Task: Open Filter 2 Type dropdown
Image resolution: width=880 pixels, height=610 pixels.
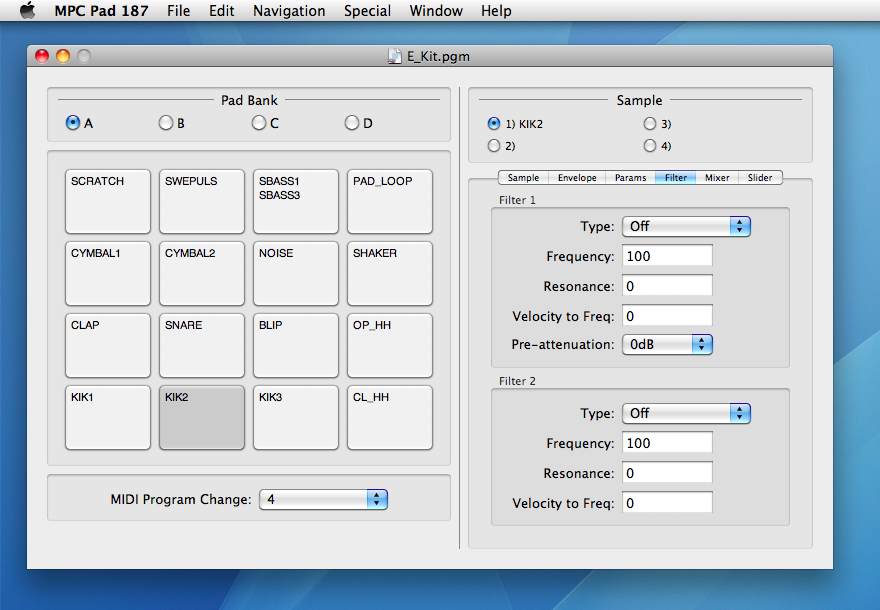Action: 686,413
